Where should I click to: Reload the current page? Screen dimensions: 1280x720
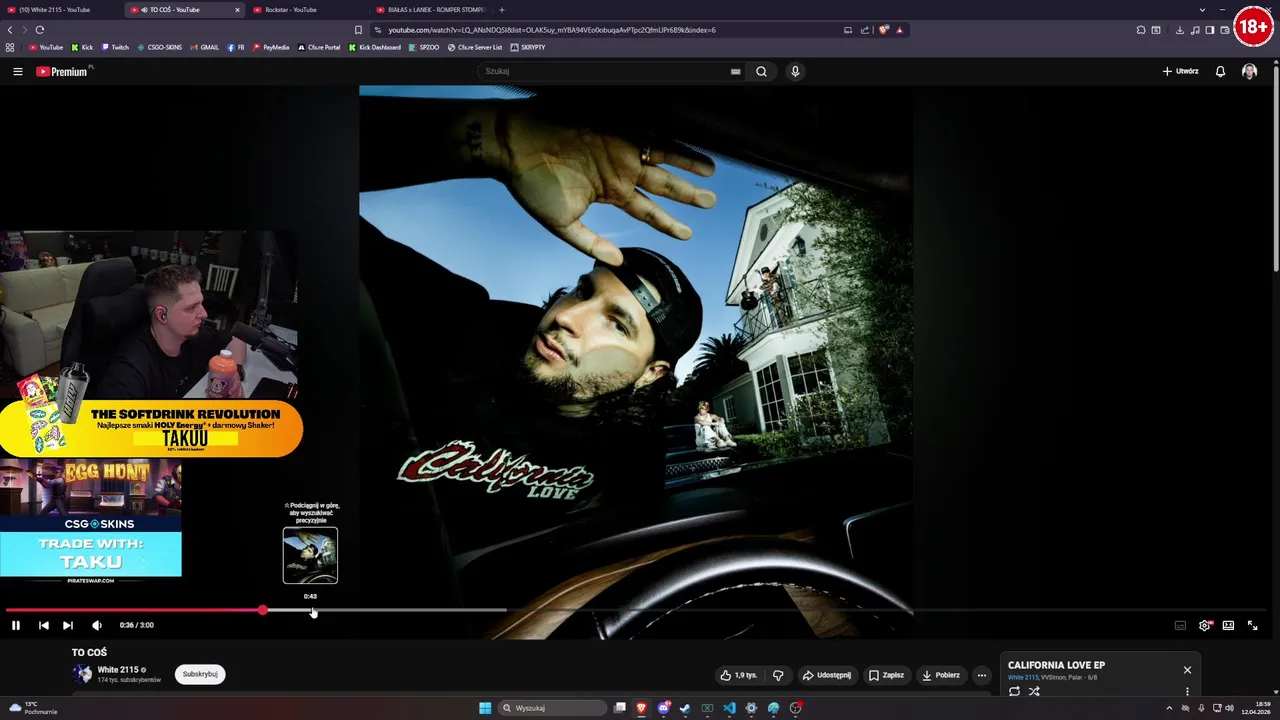tap(40, 30)
